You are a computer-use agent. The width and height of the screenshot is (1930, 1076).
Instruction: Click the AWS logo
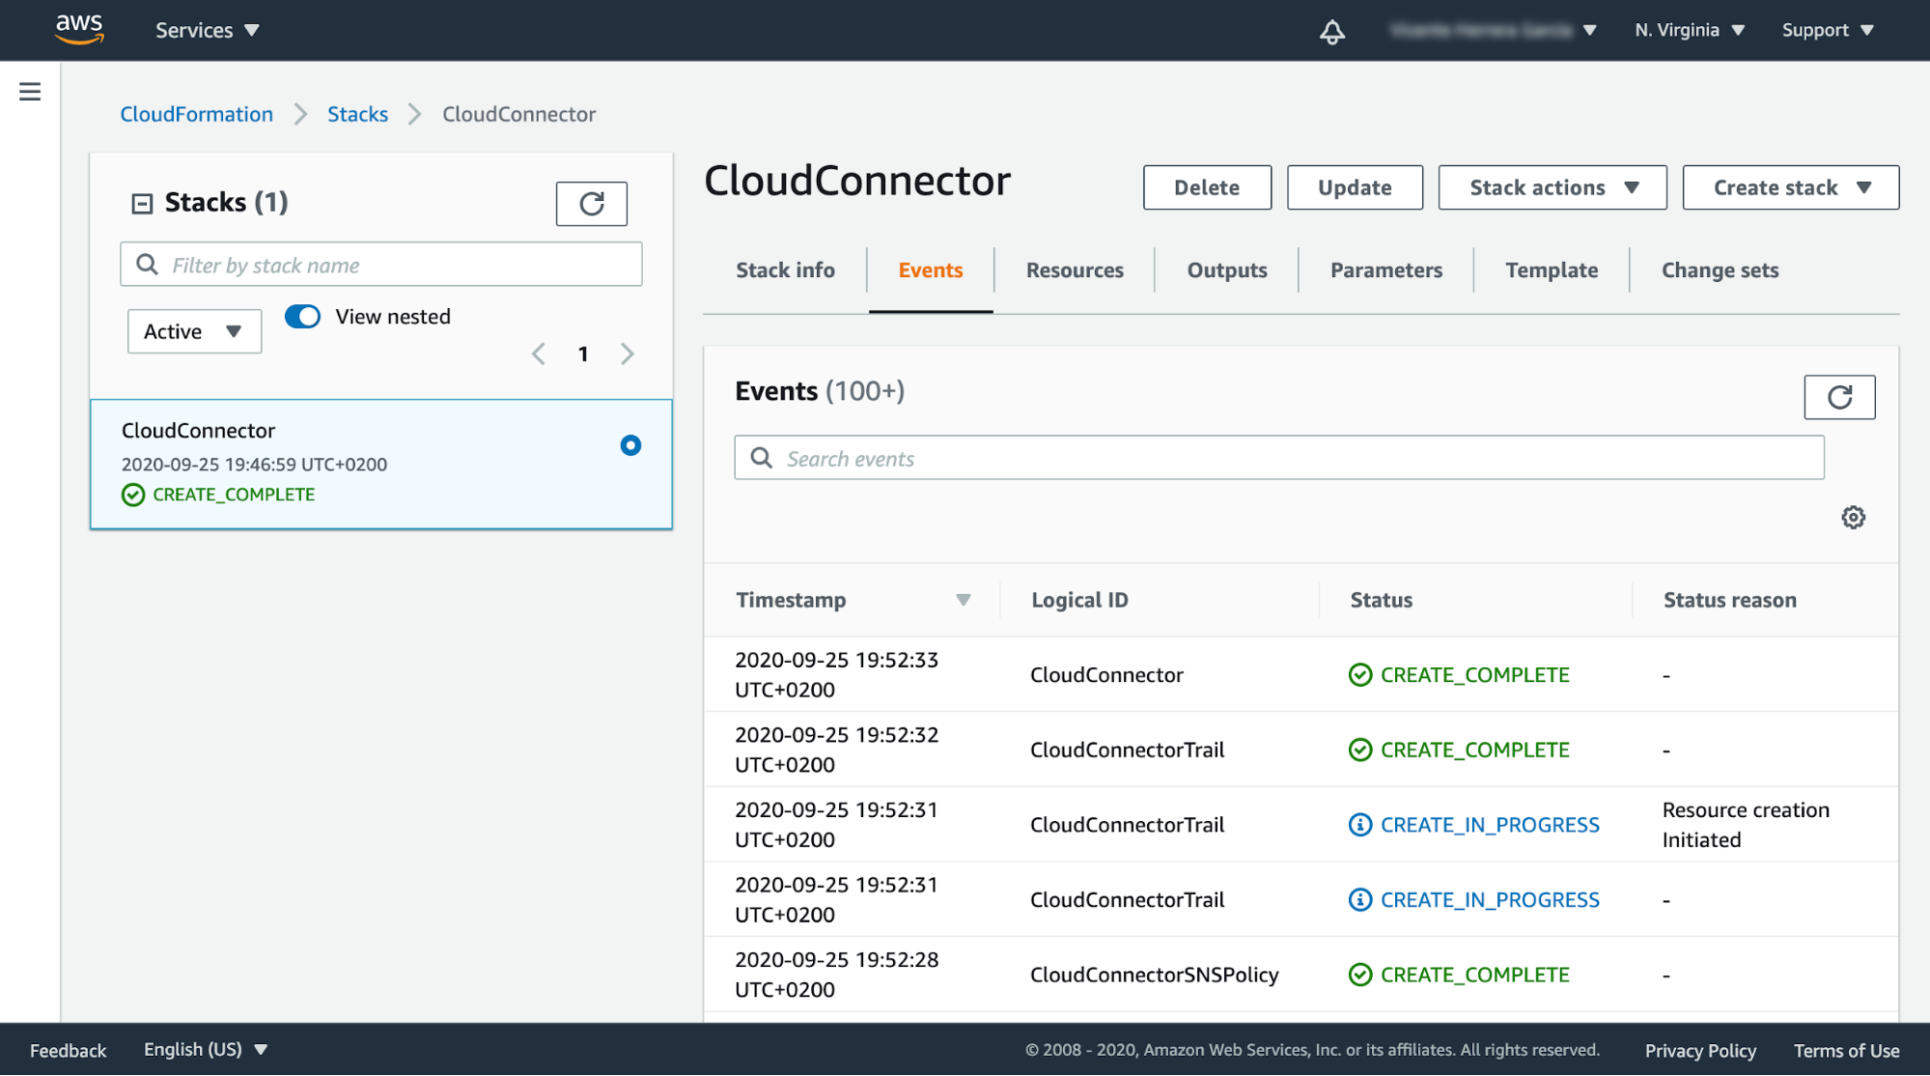[78, 29]
